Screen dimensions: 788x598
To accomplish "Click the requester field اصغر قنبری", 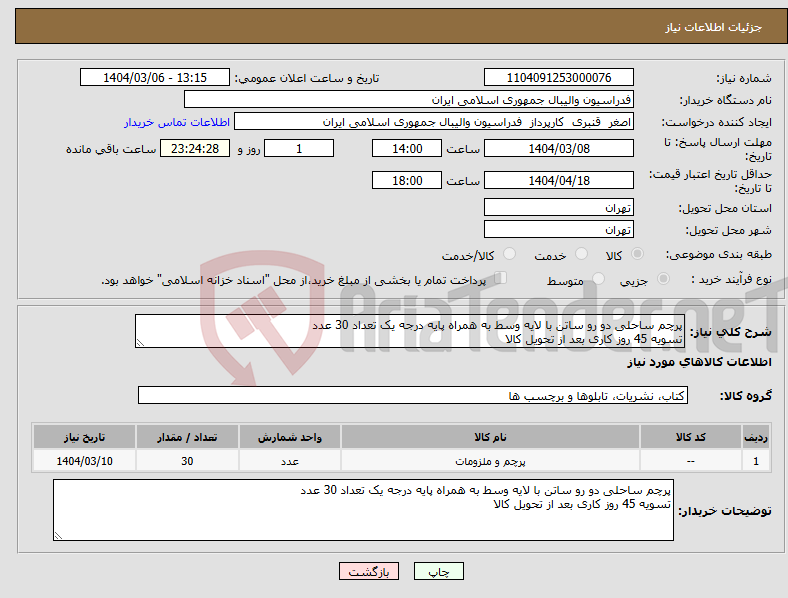I will click(434, 122).
